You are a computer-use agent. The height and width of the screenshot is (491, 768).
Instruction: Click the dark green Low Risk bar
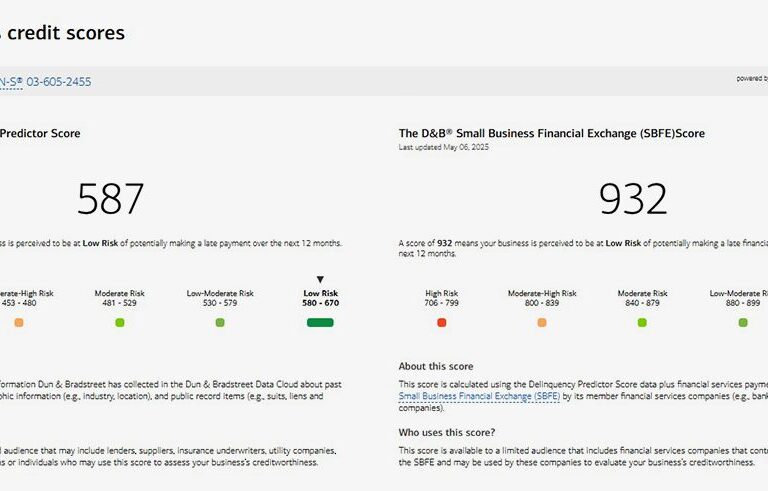(320, 322)
